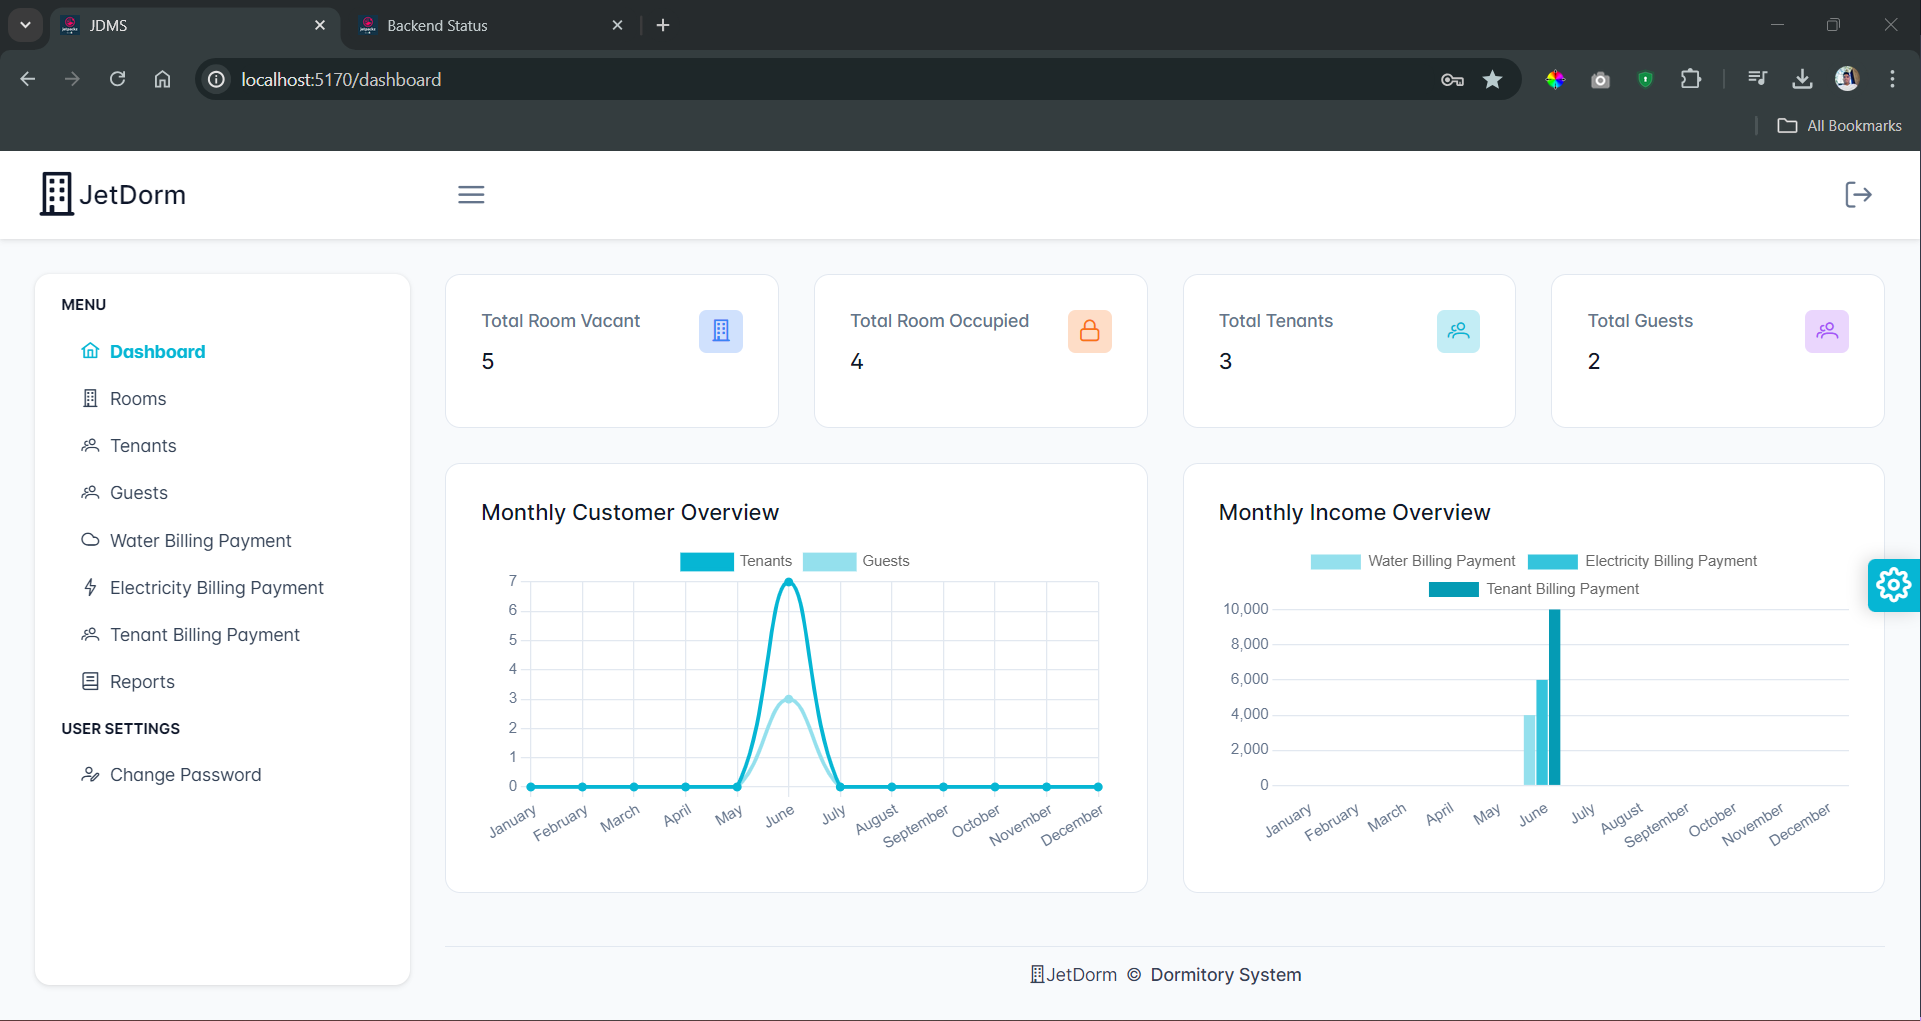Click the Monthly Customer Overview heading
This screenshot has width=1921, height=1021.
(x=630, y=512)
